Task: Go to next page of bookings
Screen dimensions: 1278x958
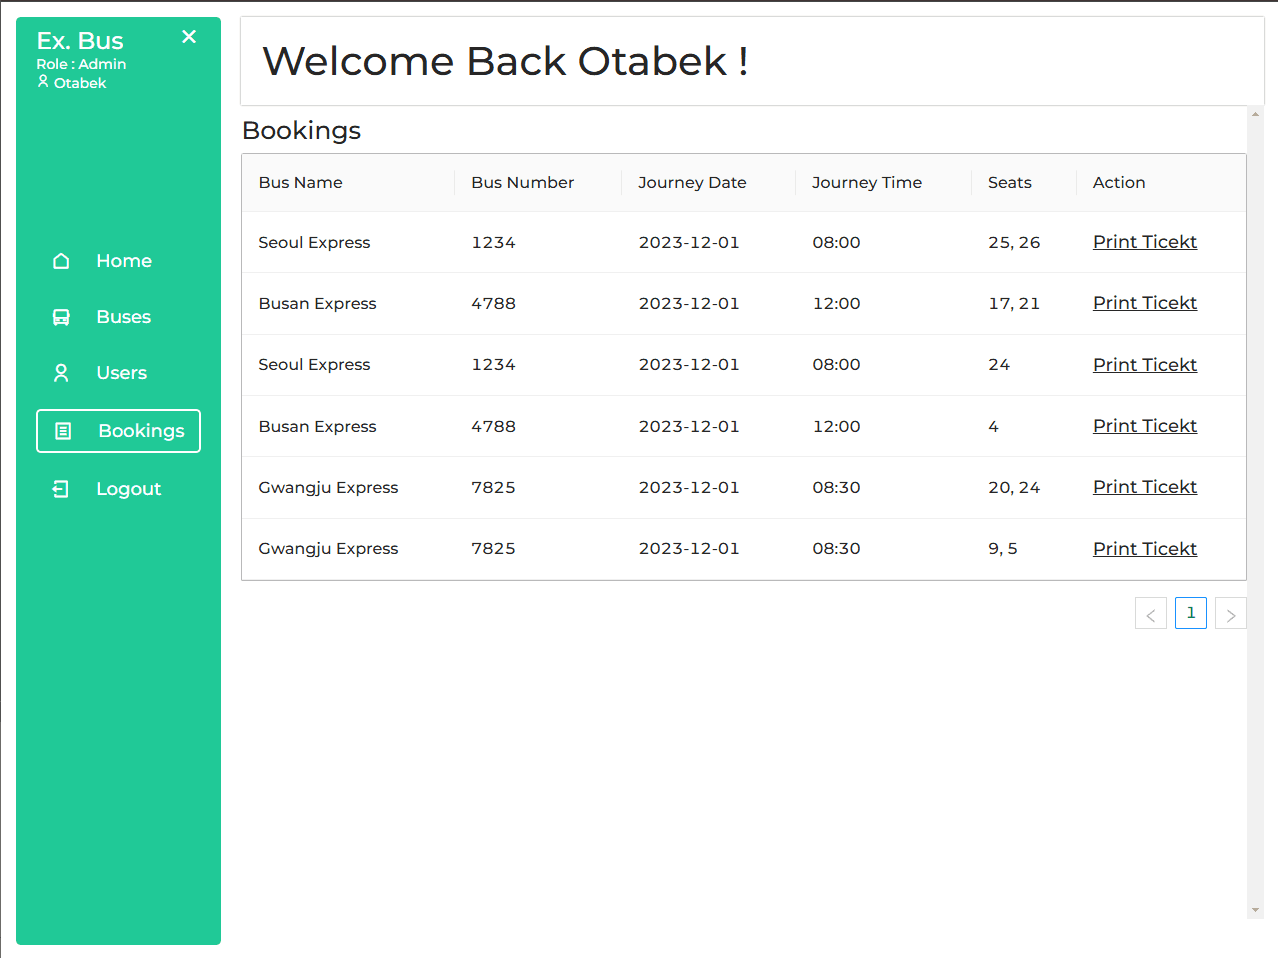Action: [1230, 614]
